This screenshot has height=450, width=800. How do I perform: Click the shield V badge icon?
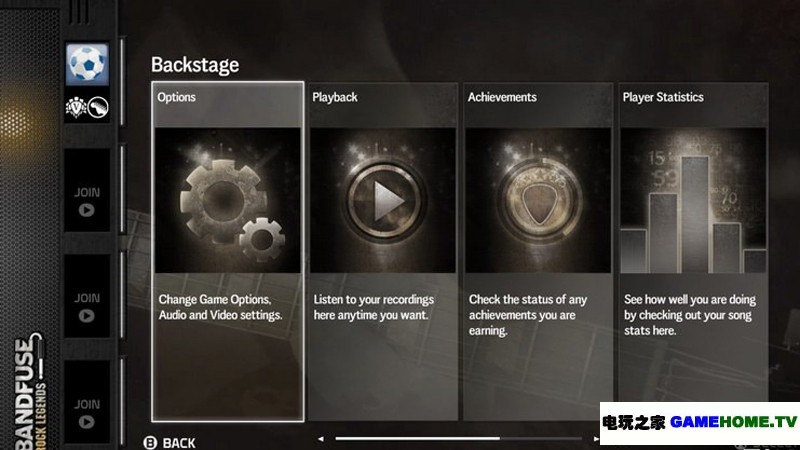tap(76, 108)
